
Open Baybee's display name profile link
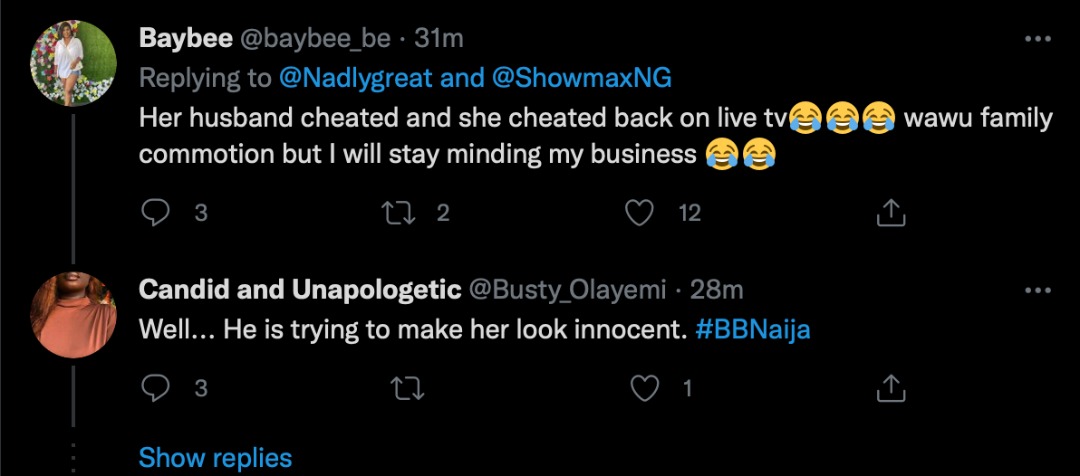pos(186,39)
